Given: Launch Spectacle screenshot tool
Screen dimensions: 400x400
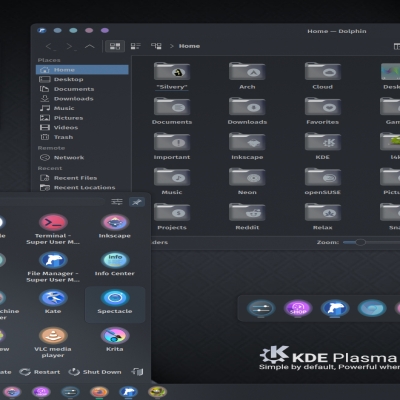Looking at the screenshot, I should click(115, 304).
